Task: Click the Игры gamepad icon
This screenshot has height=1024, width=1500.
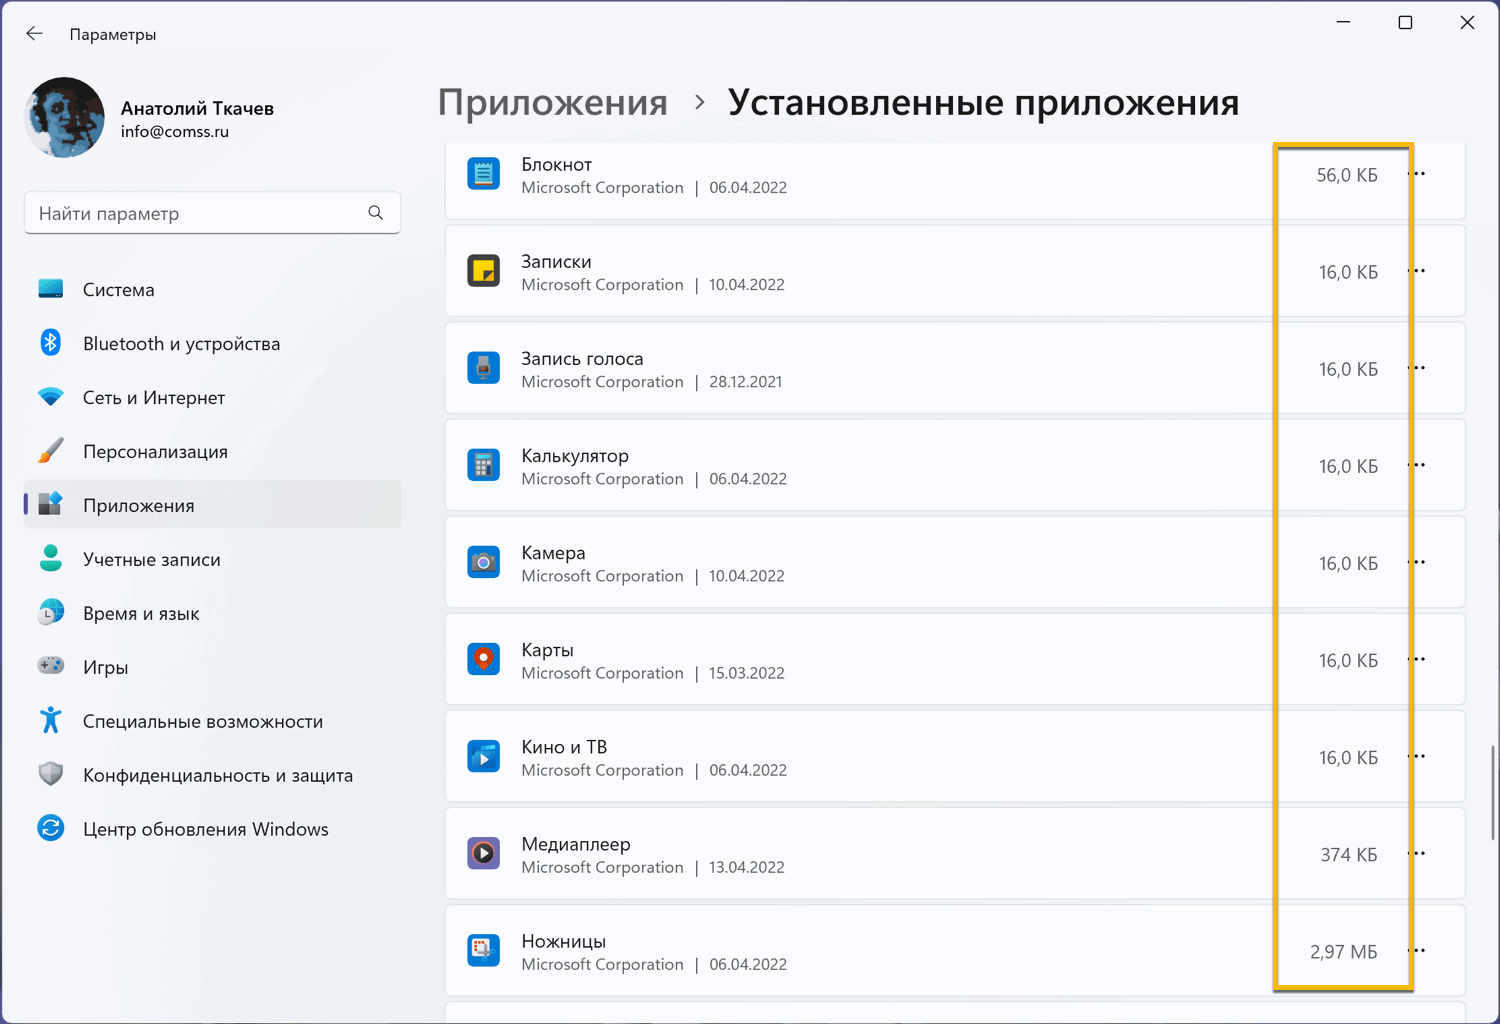Action: pos(51,666)
